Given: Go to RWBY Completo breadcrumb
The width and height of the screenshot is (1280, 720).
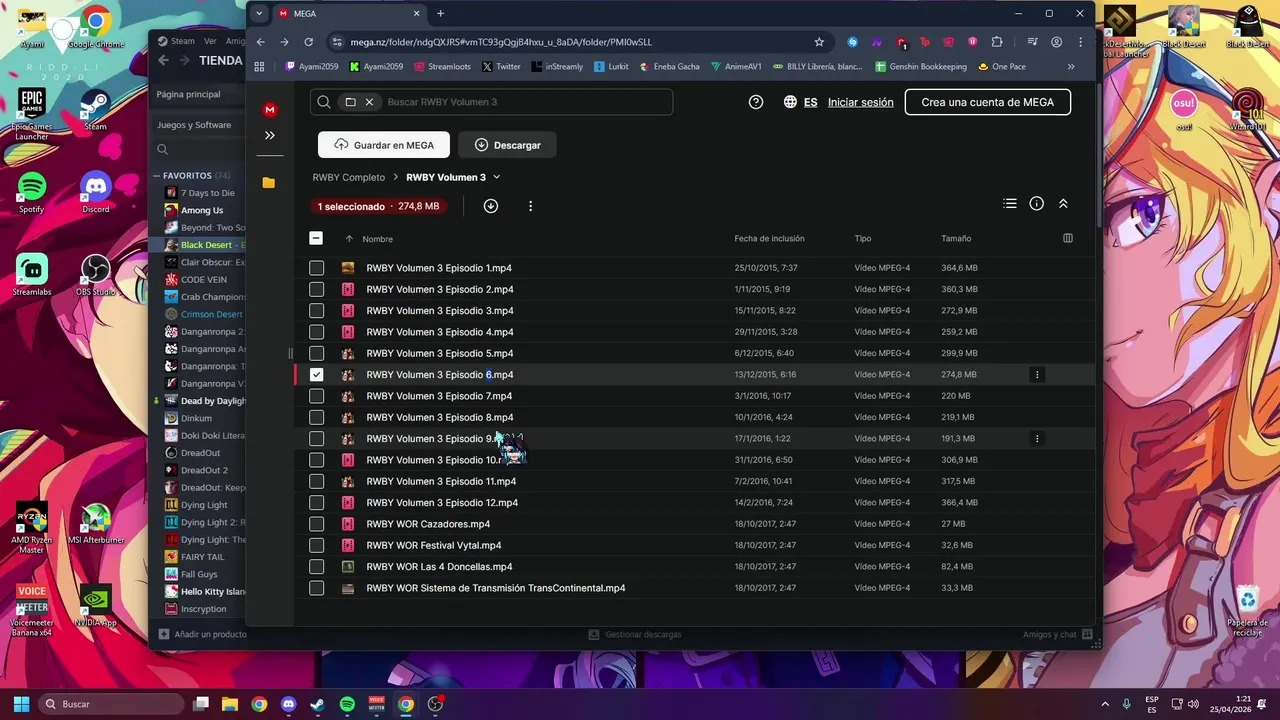Looking at the screenshot, I should pos(348,177).
